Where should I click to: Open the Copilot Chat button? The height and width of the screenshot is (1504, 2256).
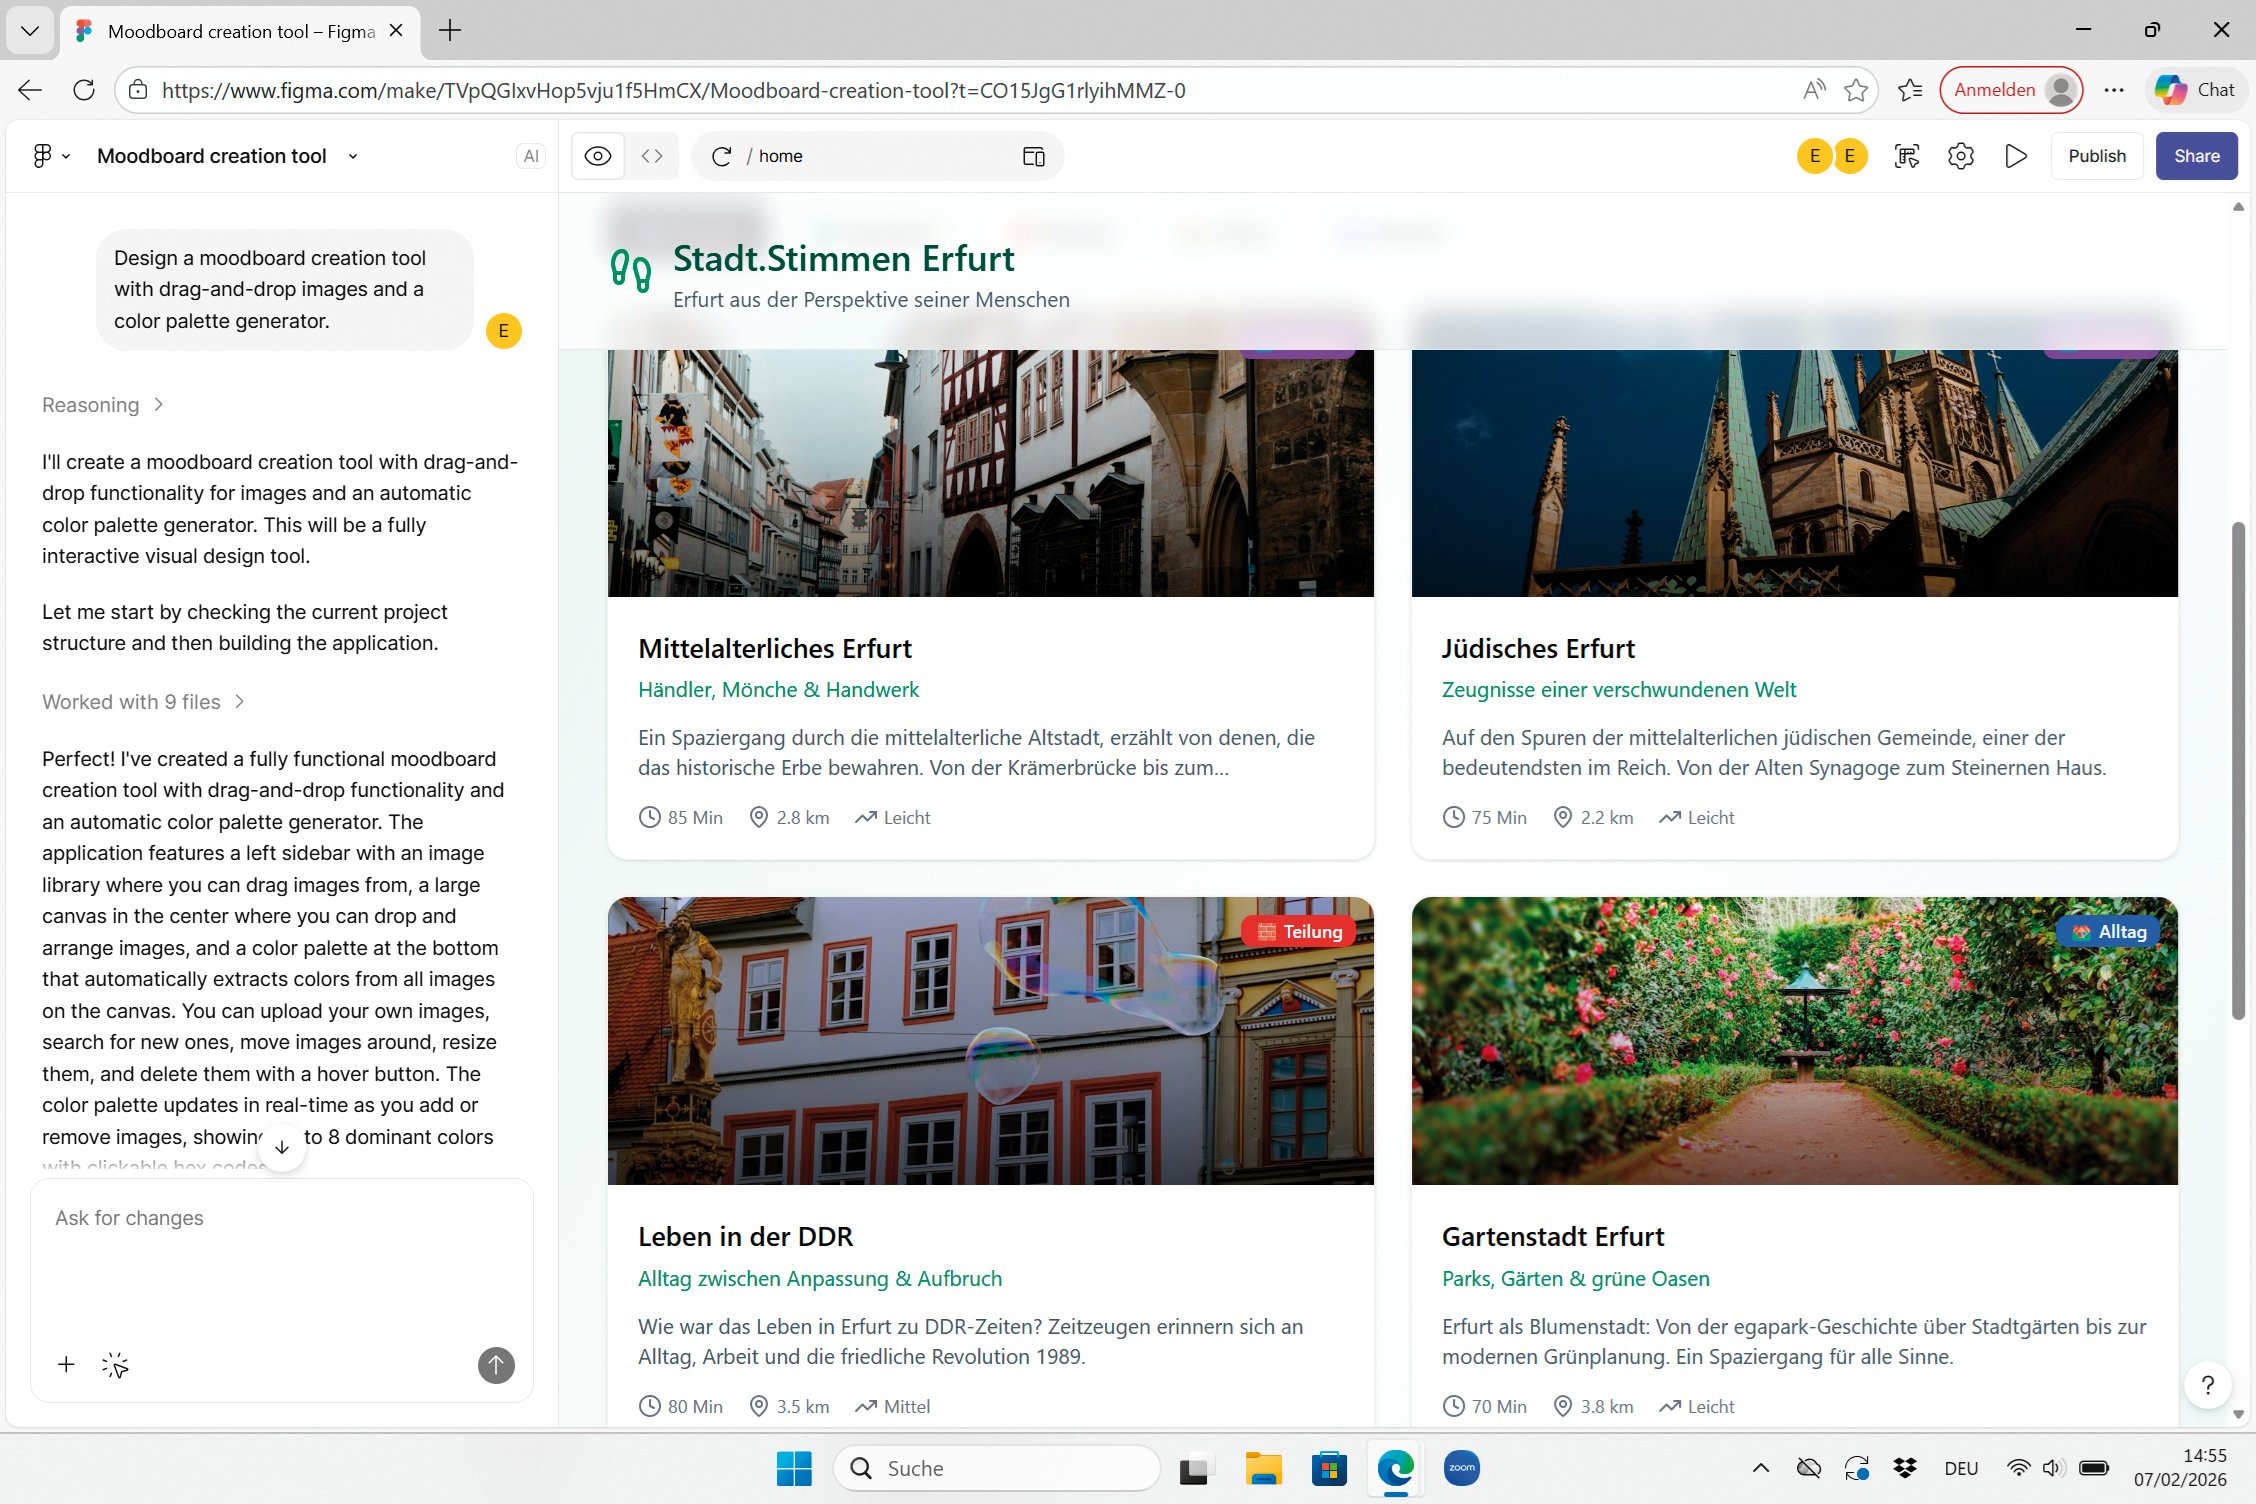pos(2196,90)
